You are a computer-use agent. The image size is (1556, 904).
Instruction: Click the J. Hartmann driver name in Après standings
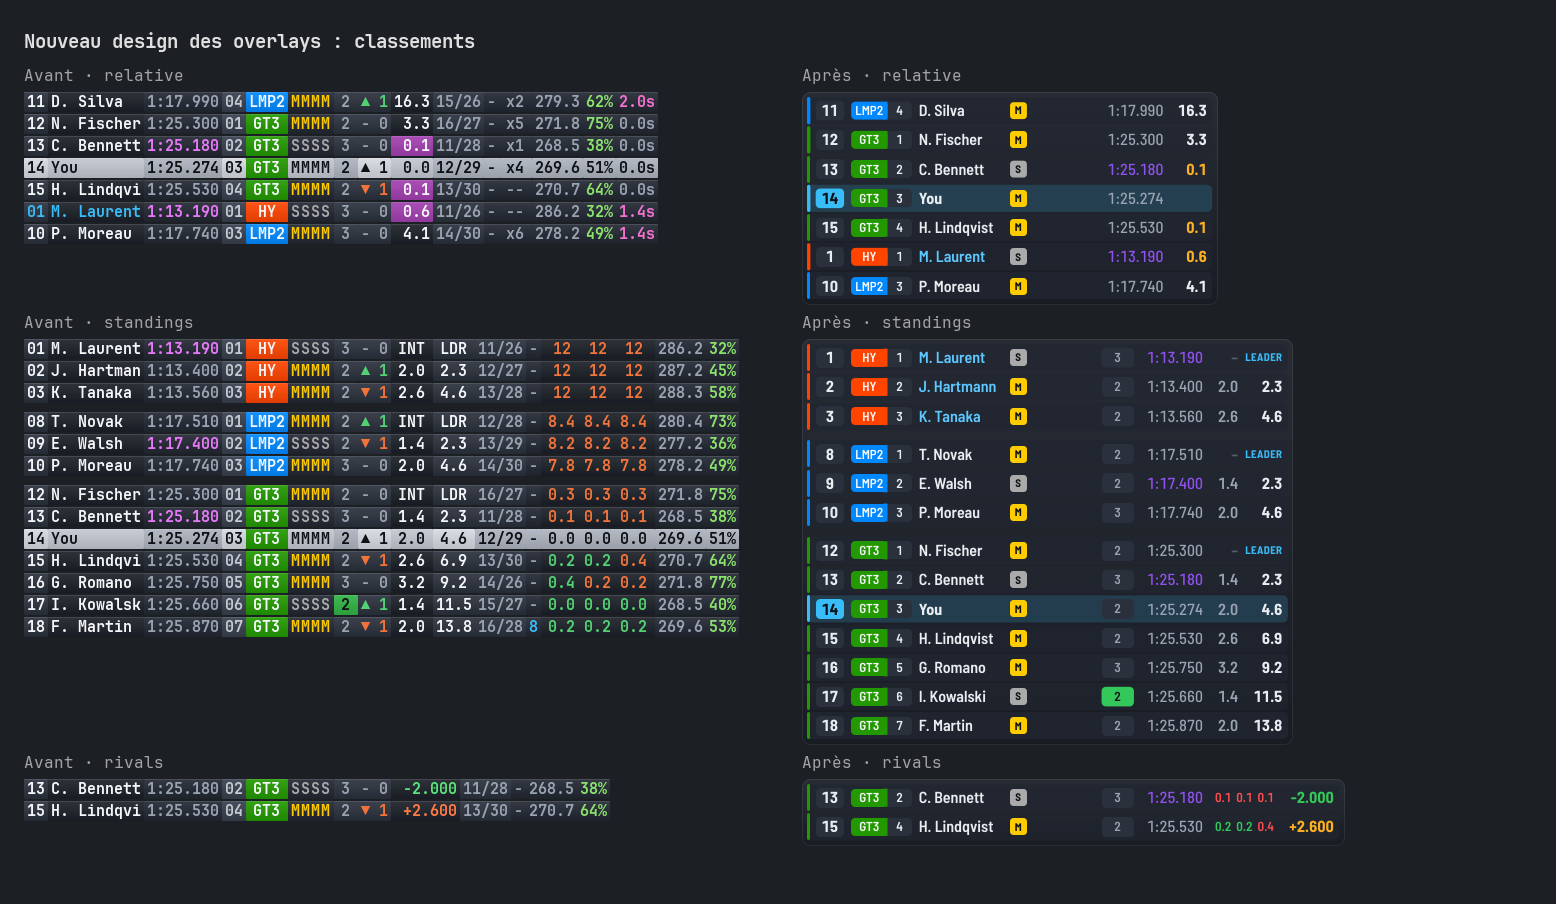(957, 387)
